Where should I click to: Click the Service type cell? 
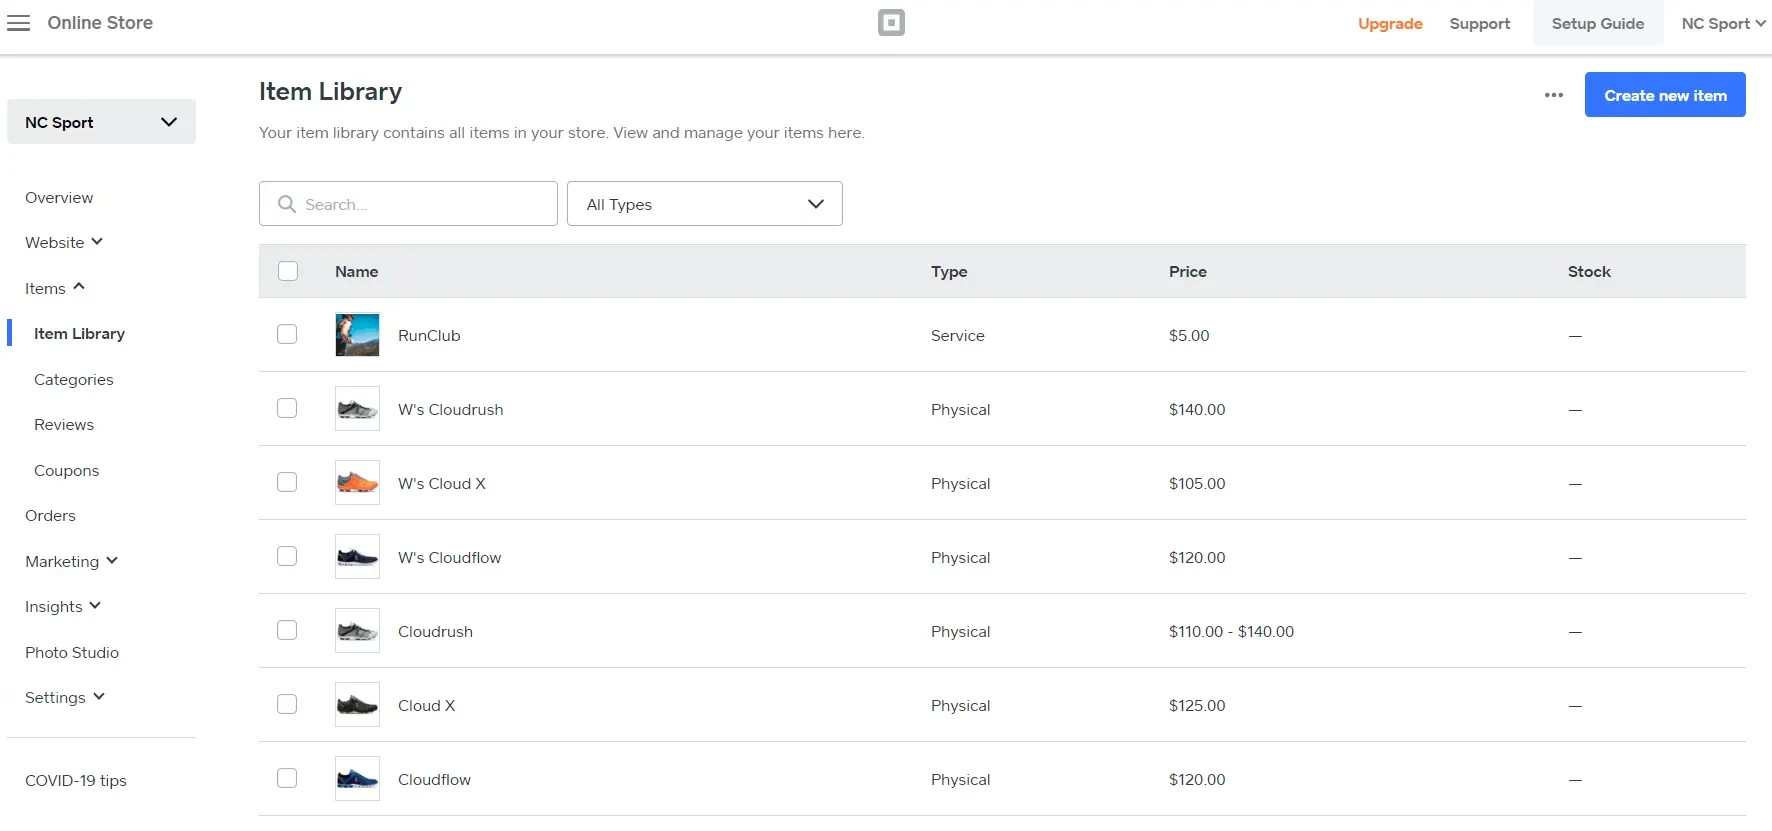(957, 335)
